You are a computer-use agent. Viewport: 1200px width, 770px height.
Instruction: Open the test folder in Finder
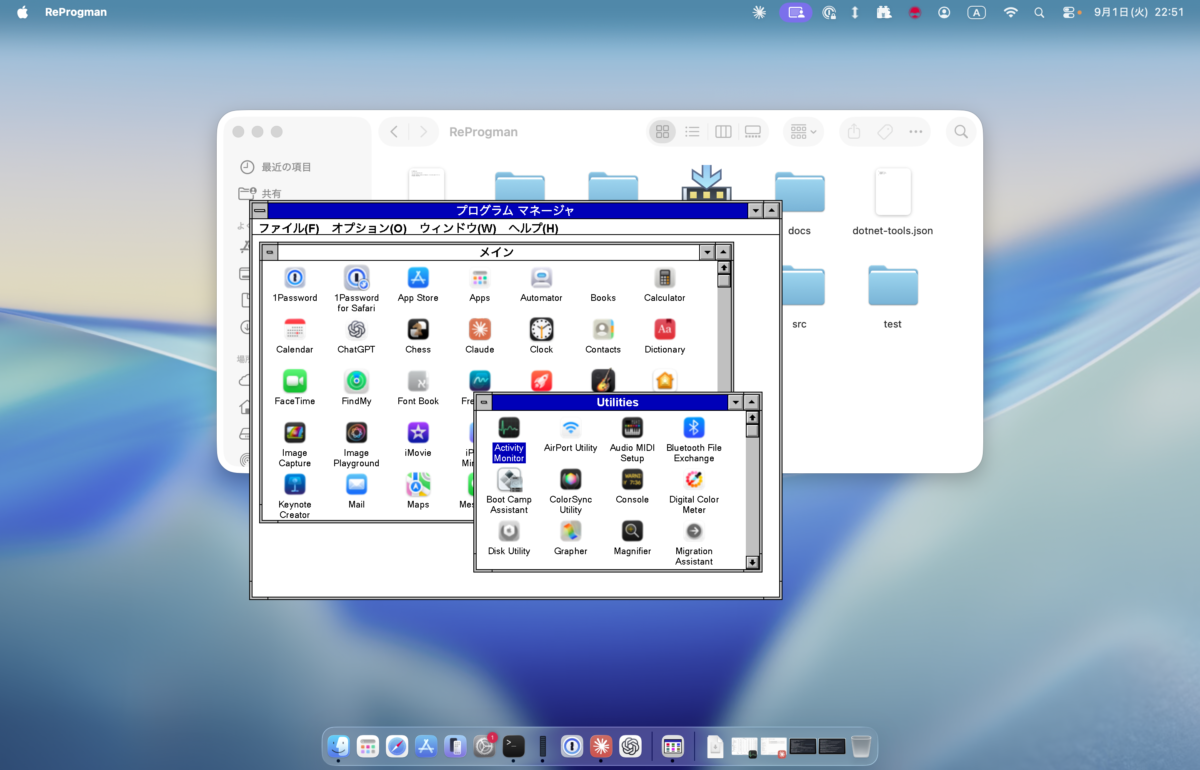click(x=893, y=286)
